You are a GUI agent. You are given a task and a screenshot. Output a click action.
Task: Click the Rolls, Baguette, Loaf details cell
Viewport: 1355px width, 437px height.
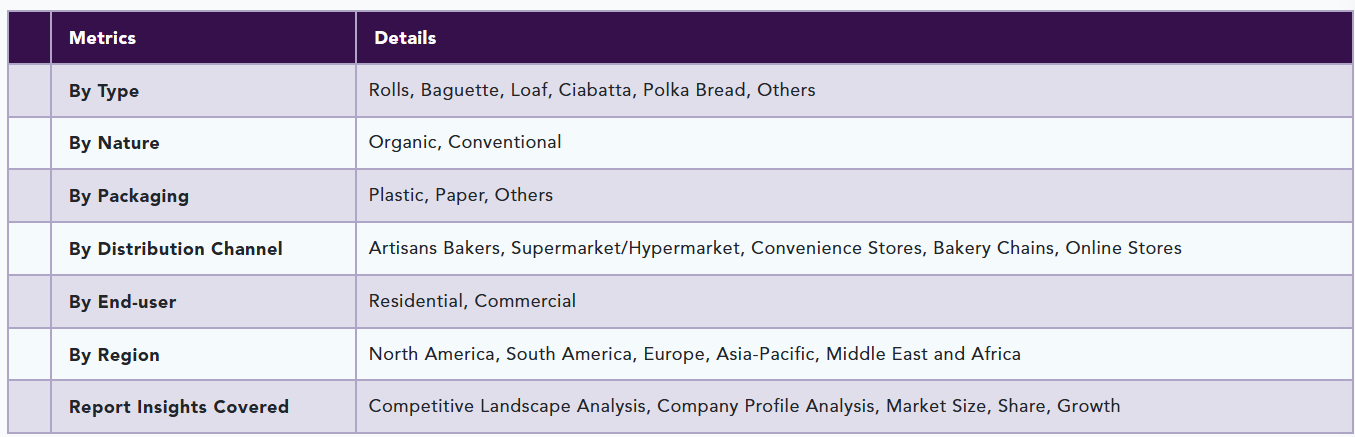[x=591, y=90]
